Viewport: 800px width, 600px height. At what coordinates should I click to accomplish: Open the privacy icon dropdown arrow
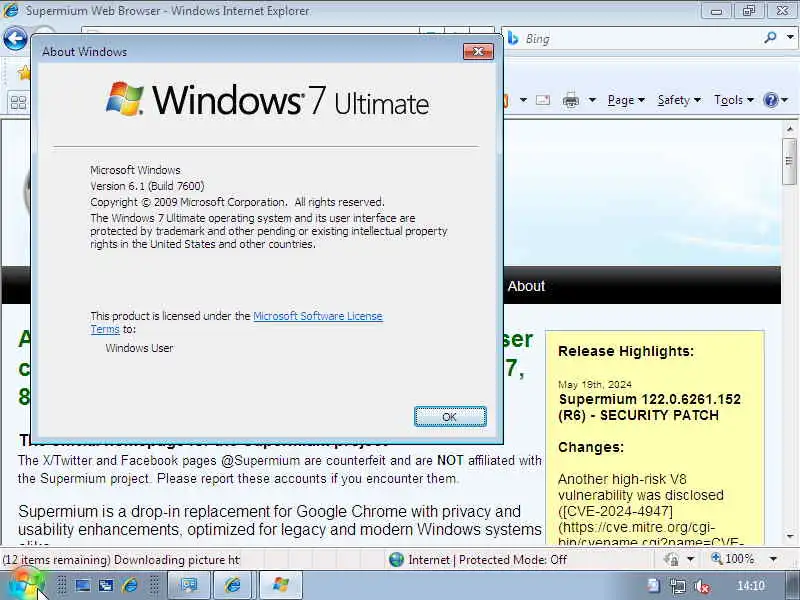point(690,560)
